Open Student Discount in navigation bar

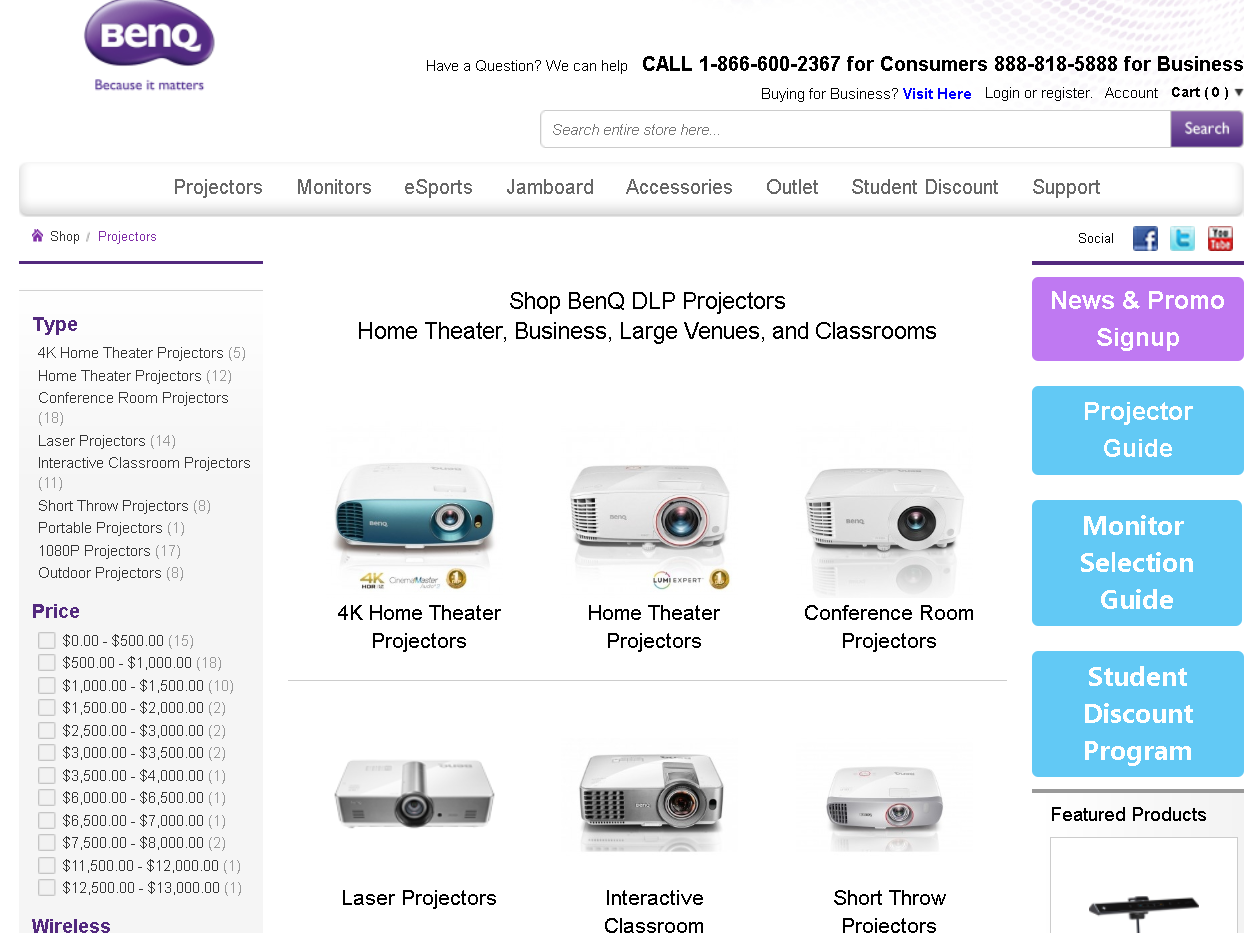click(925, 187)
